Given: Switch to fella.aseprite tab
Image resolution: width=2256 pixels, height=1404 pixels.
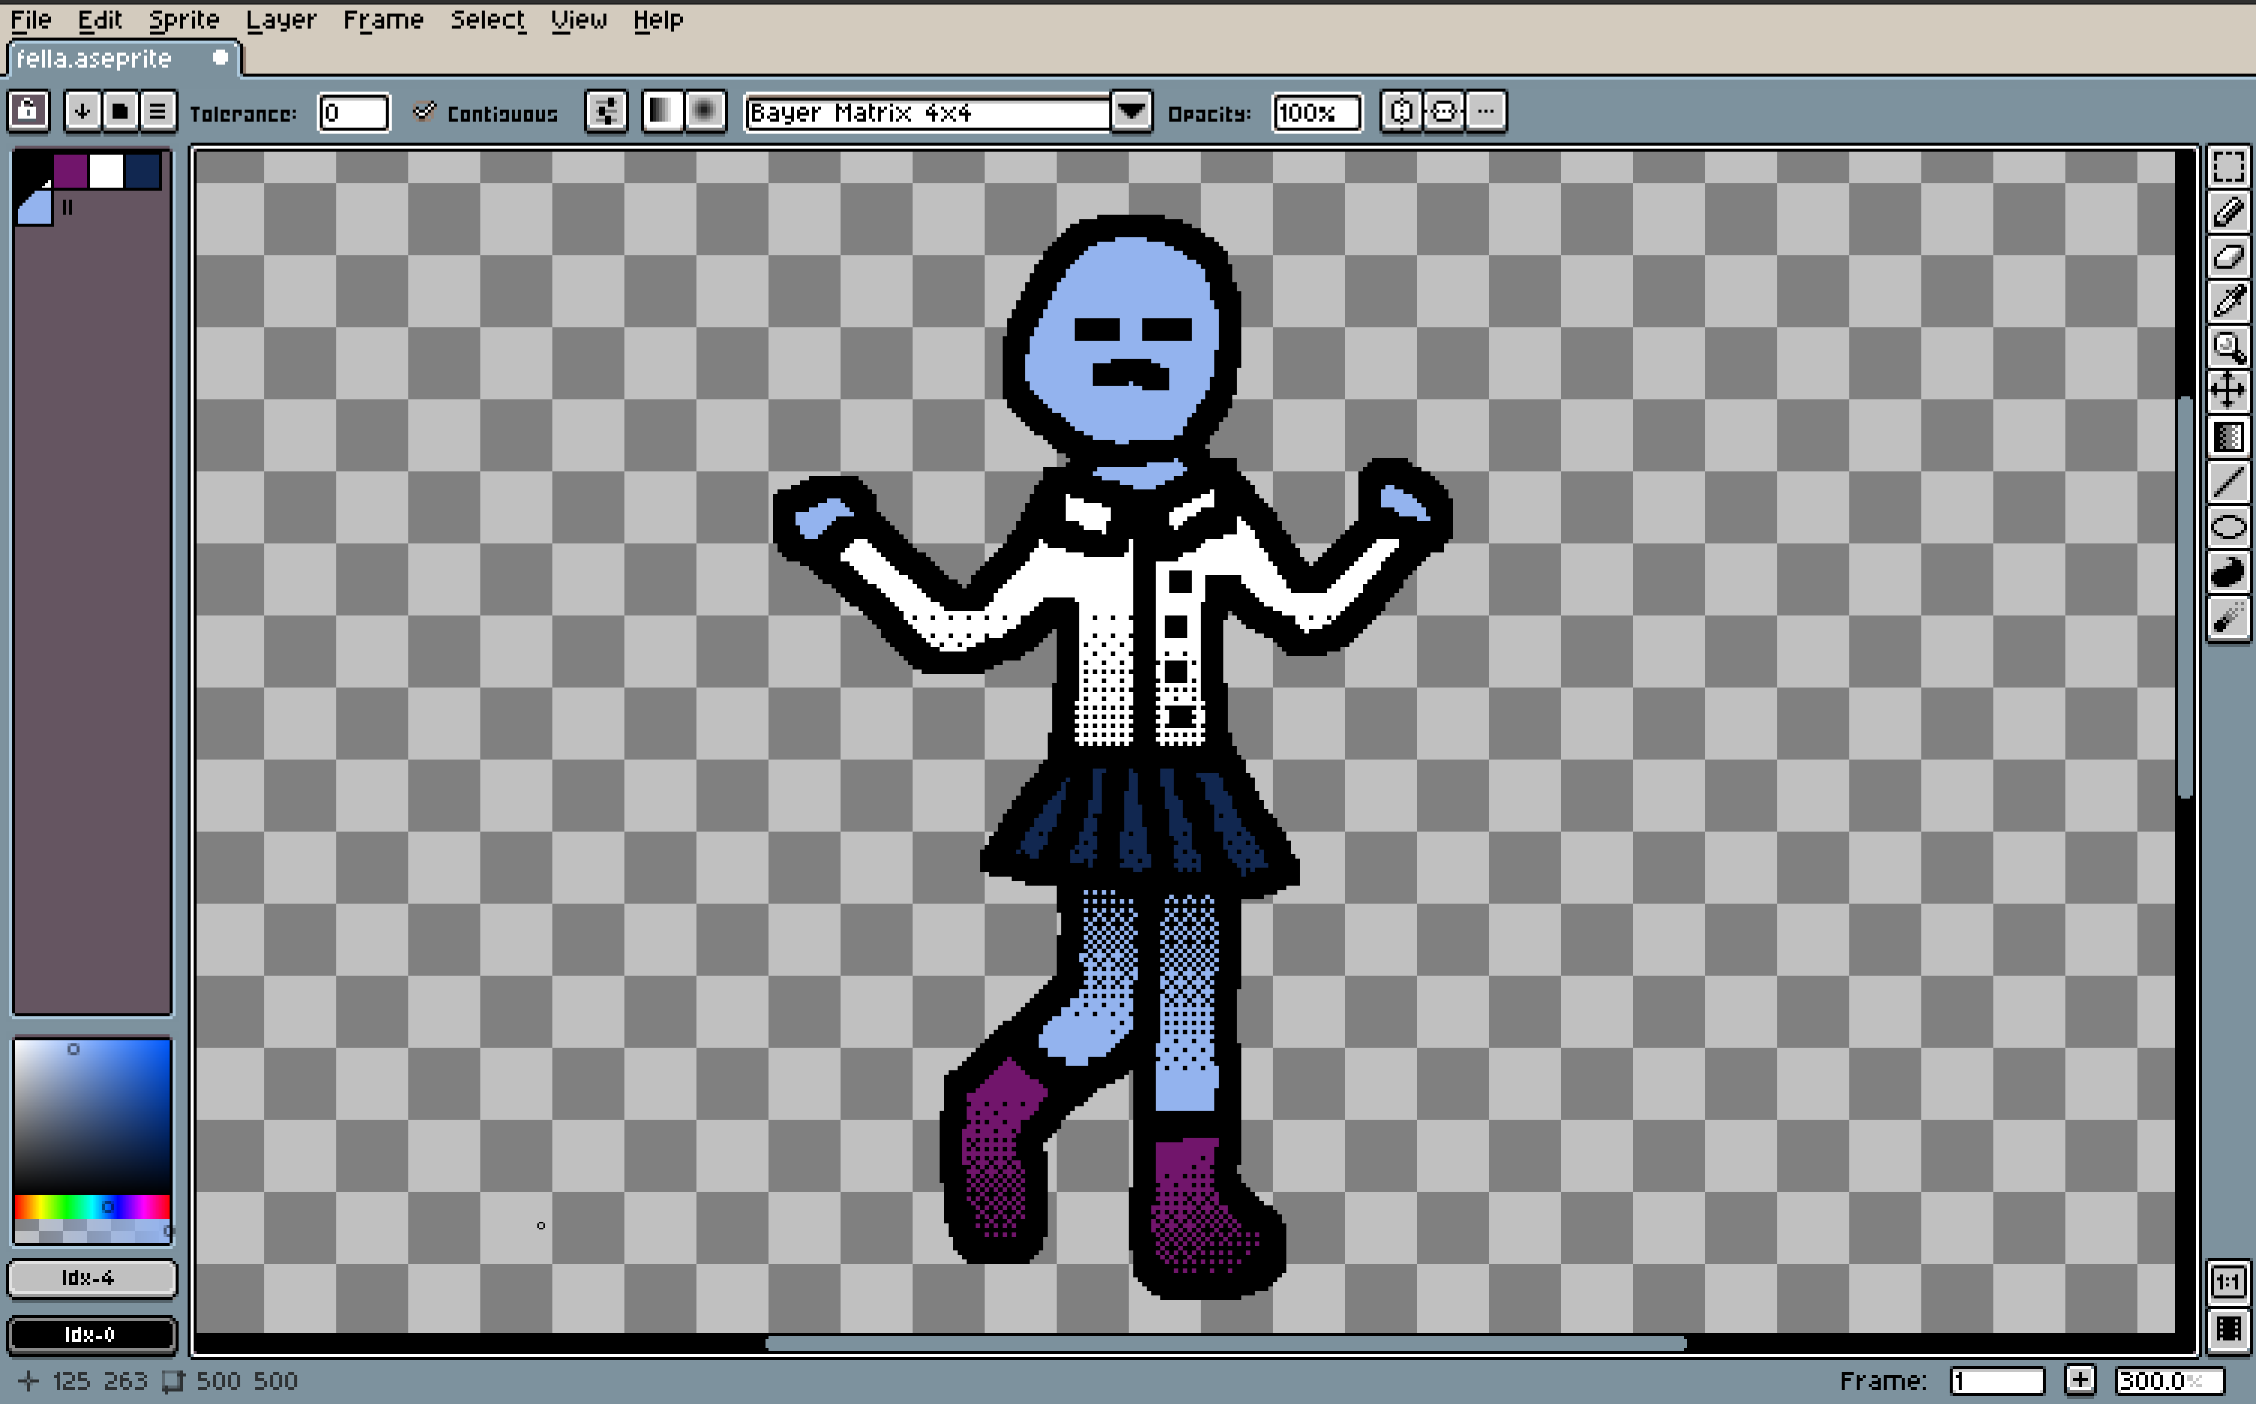Looking at the screenshot, I should tap(95, 59).
